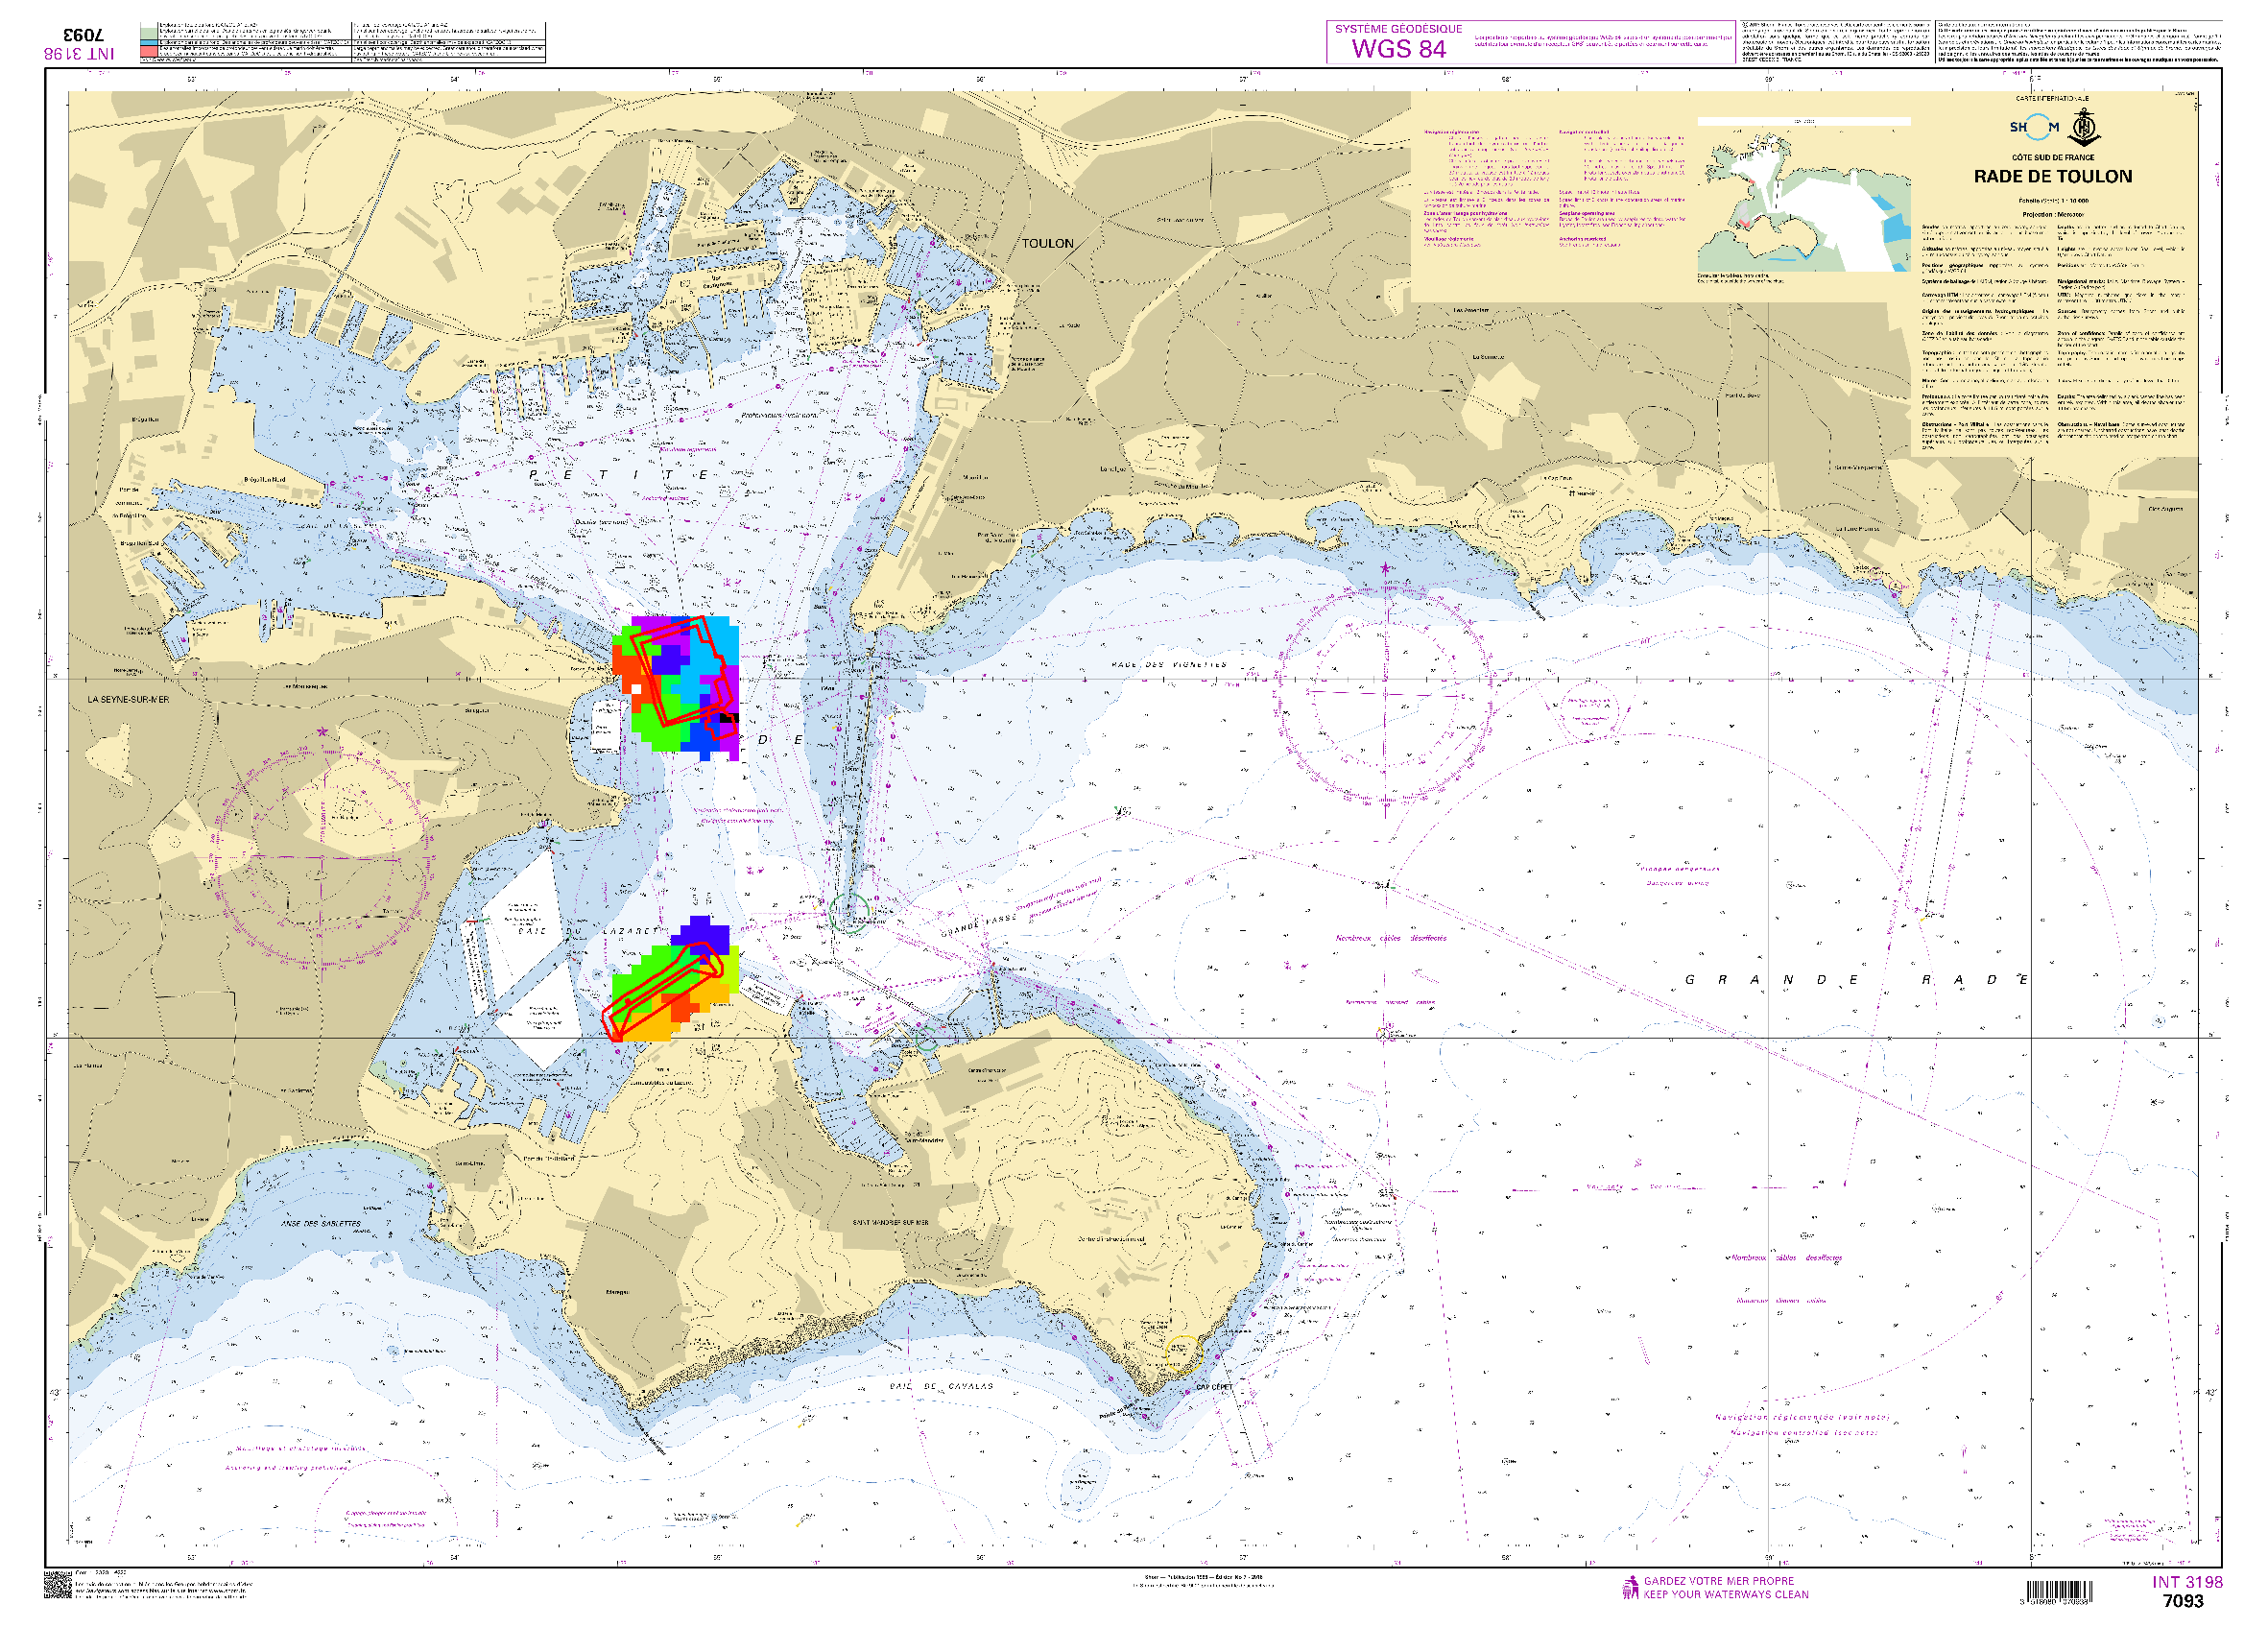Click the GRANDE RADE water label
2268x1628 pixels.
pos(1856,979)
